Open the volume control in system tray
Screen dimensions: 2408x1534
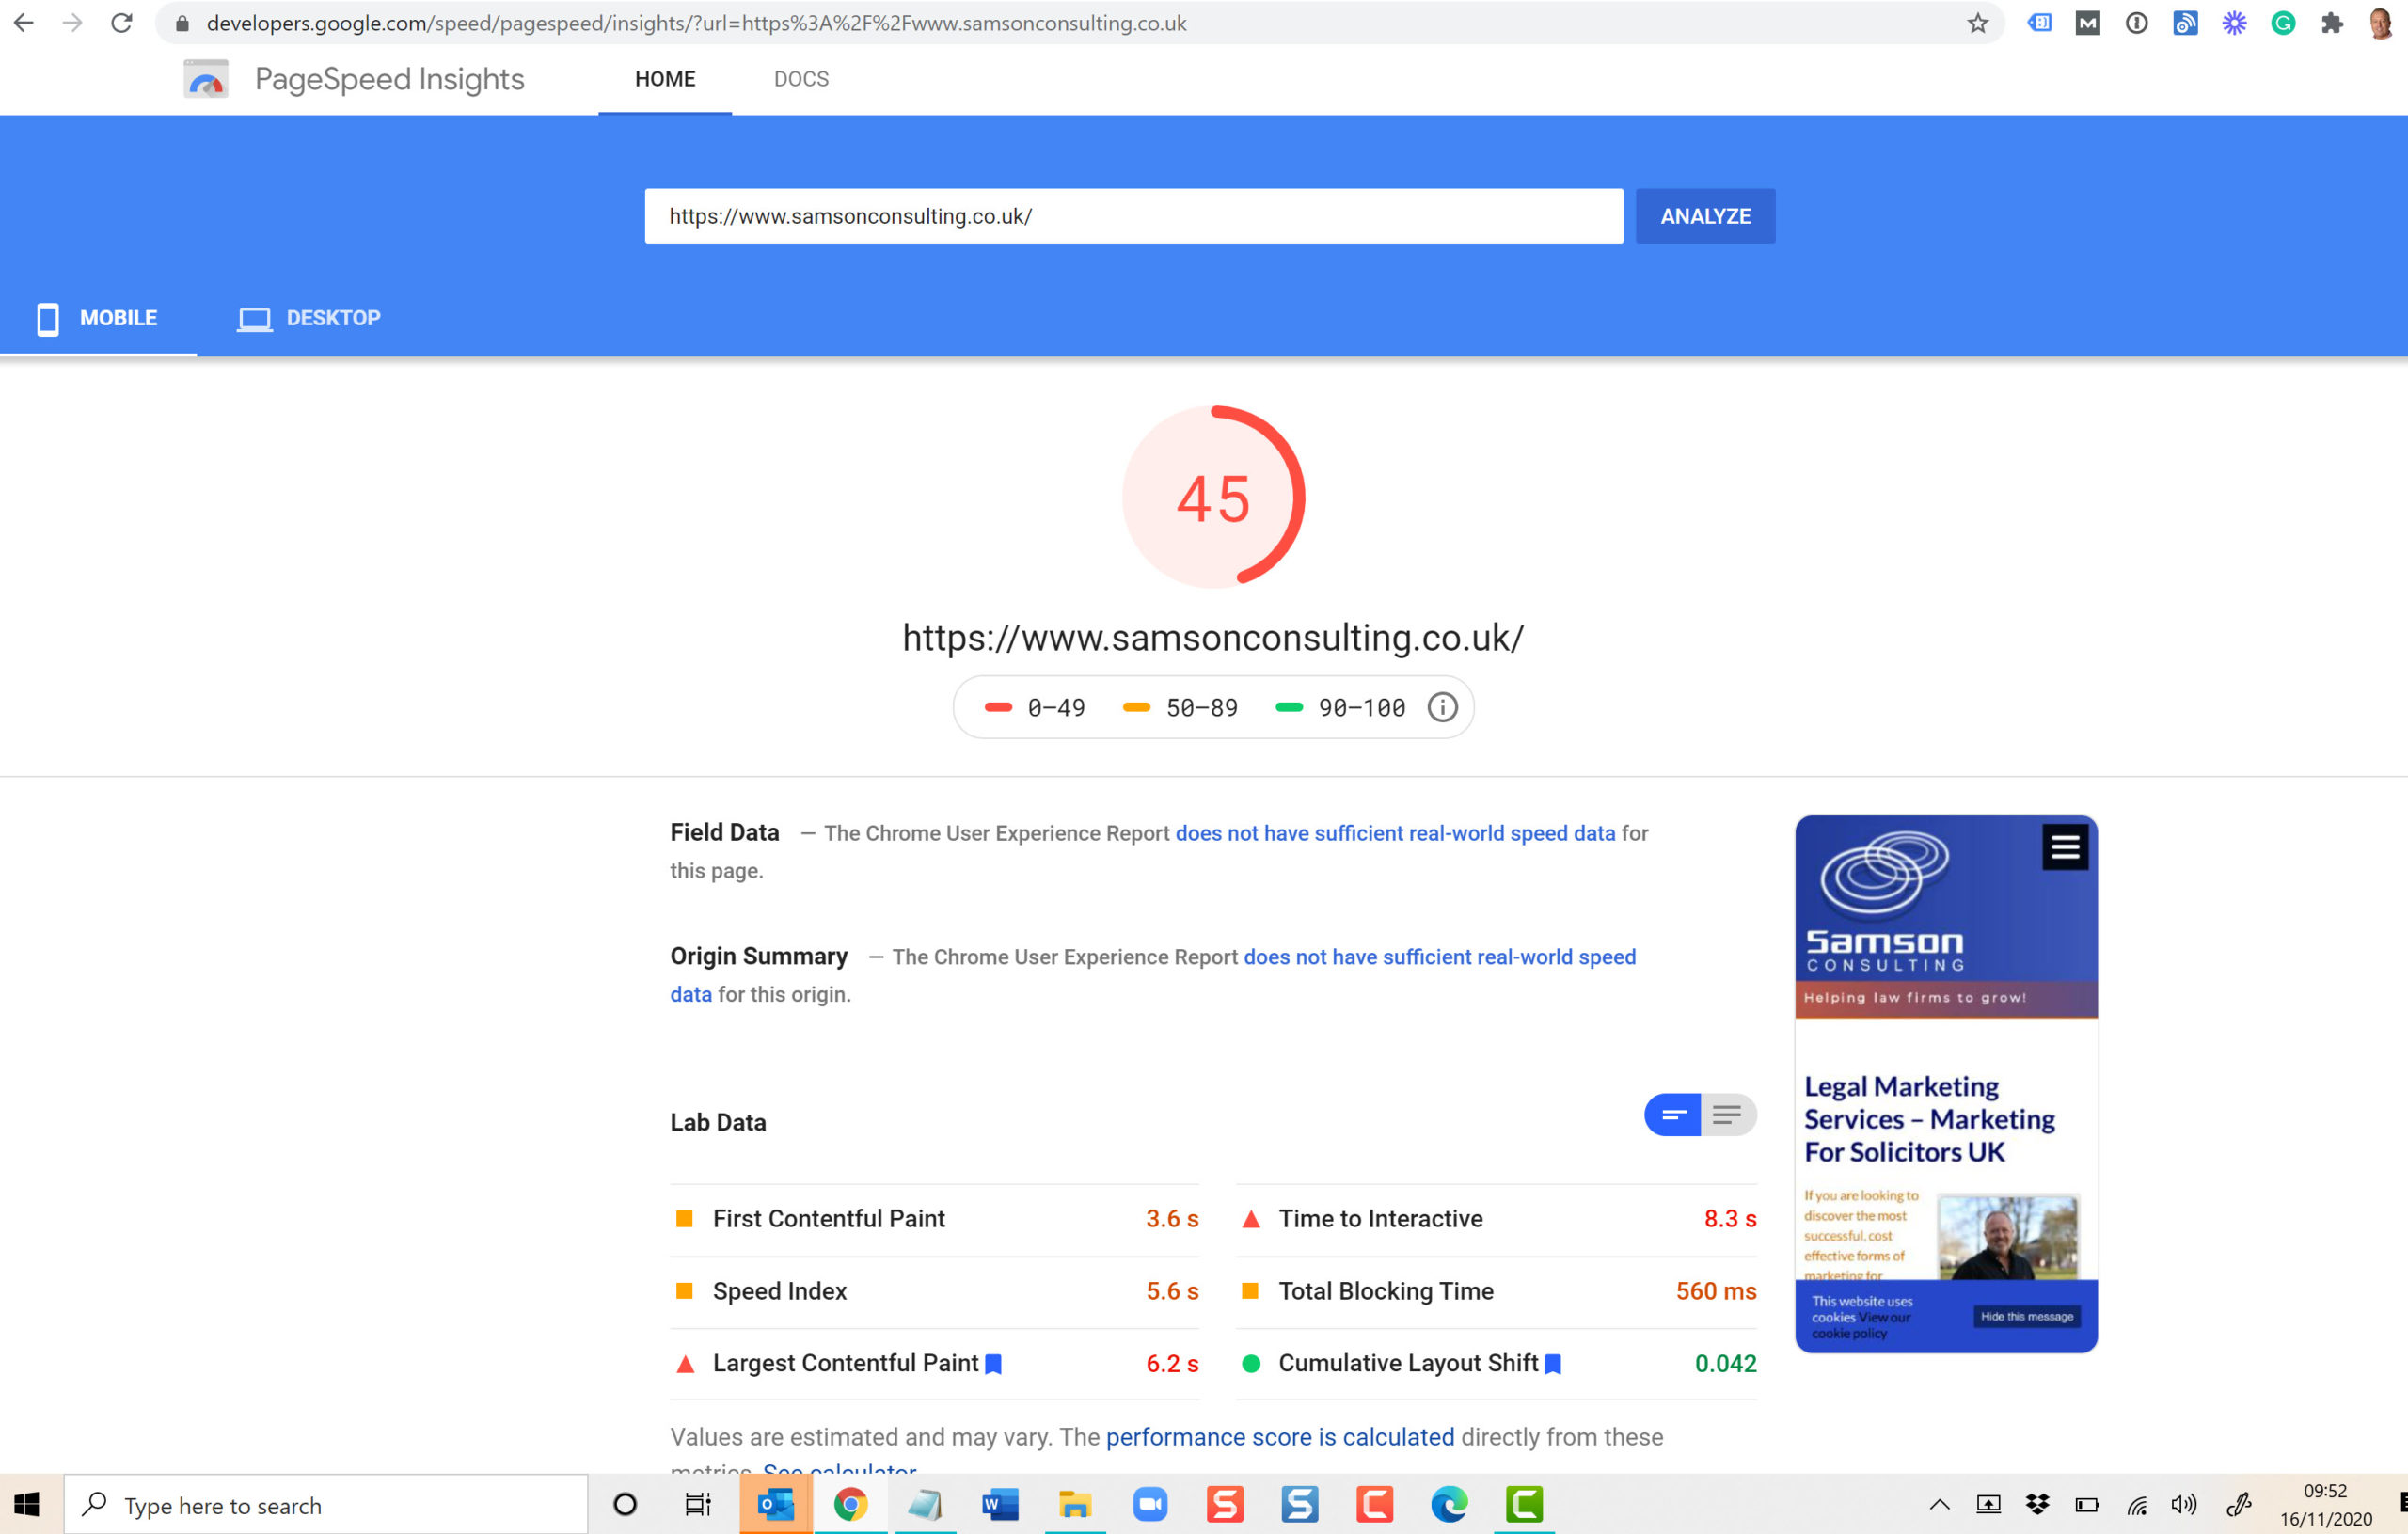coord(2184,1504)
